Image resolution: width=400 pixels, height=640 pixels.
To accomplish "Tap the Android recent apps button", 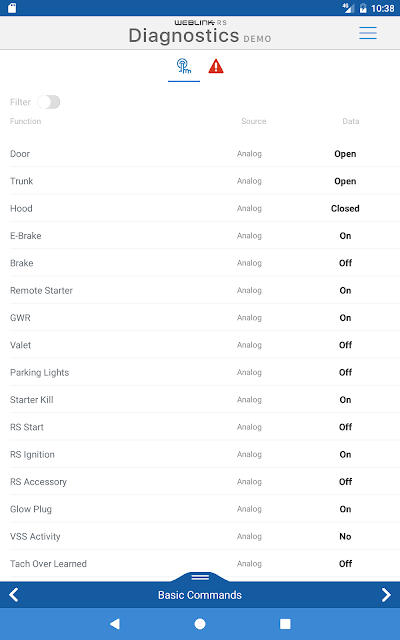I will [285, 624].
